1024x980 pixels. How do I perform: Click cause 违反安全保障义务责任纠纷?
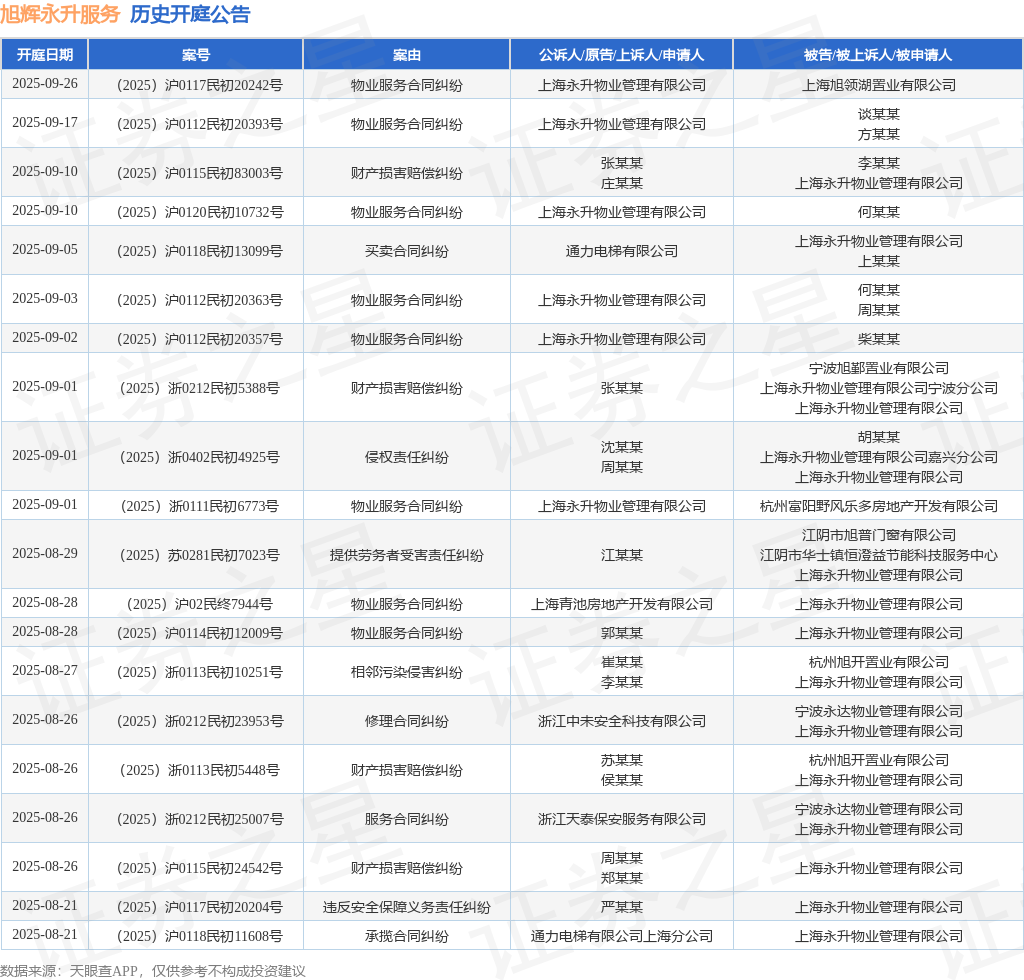(x=406, y=908)
